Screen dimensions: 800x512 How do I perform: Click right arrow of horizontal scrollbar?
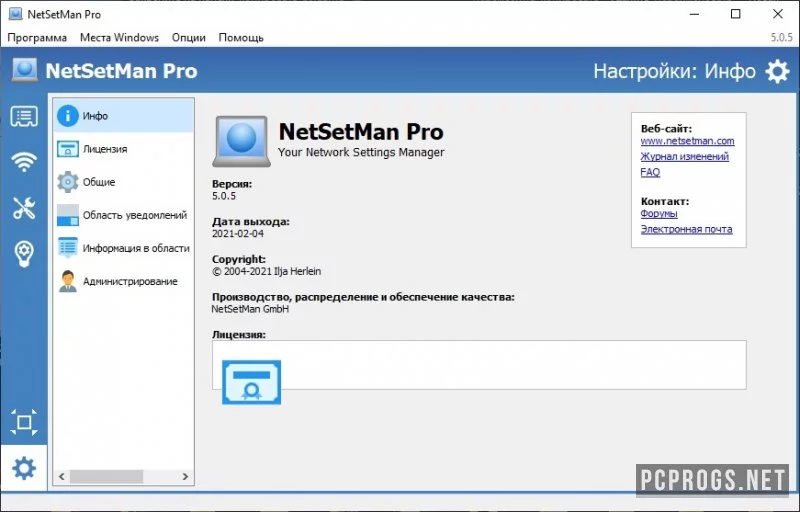(185, 477)
